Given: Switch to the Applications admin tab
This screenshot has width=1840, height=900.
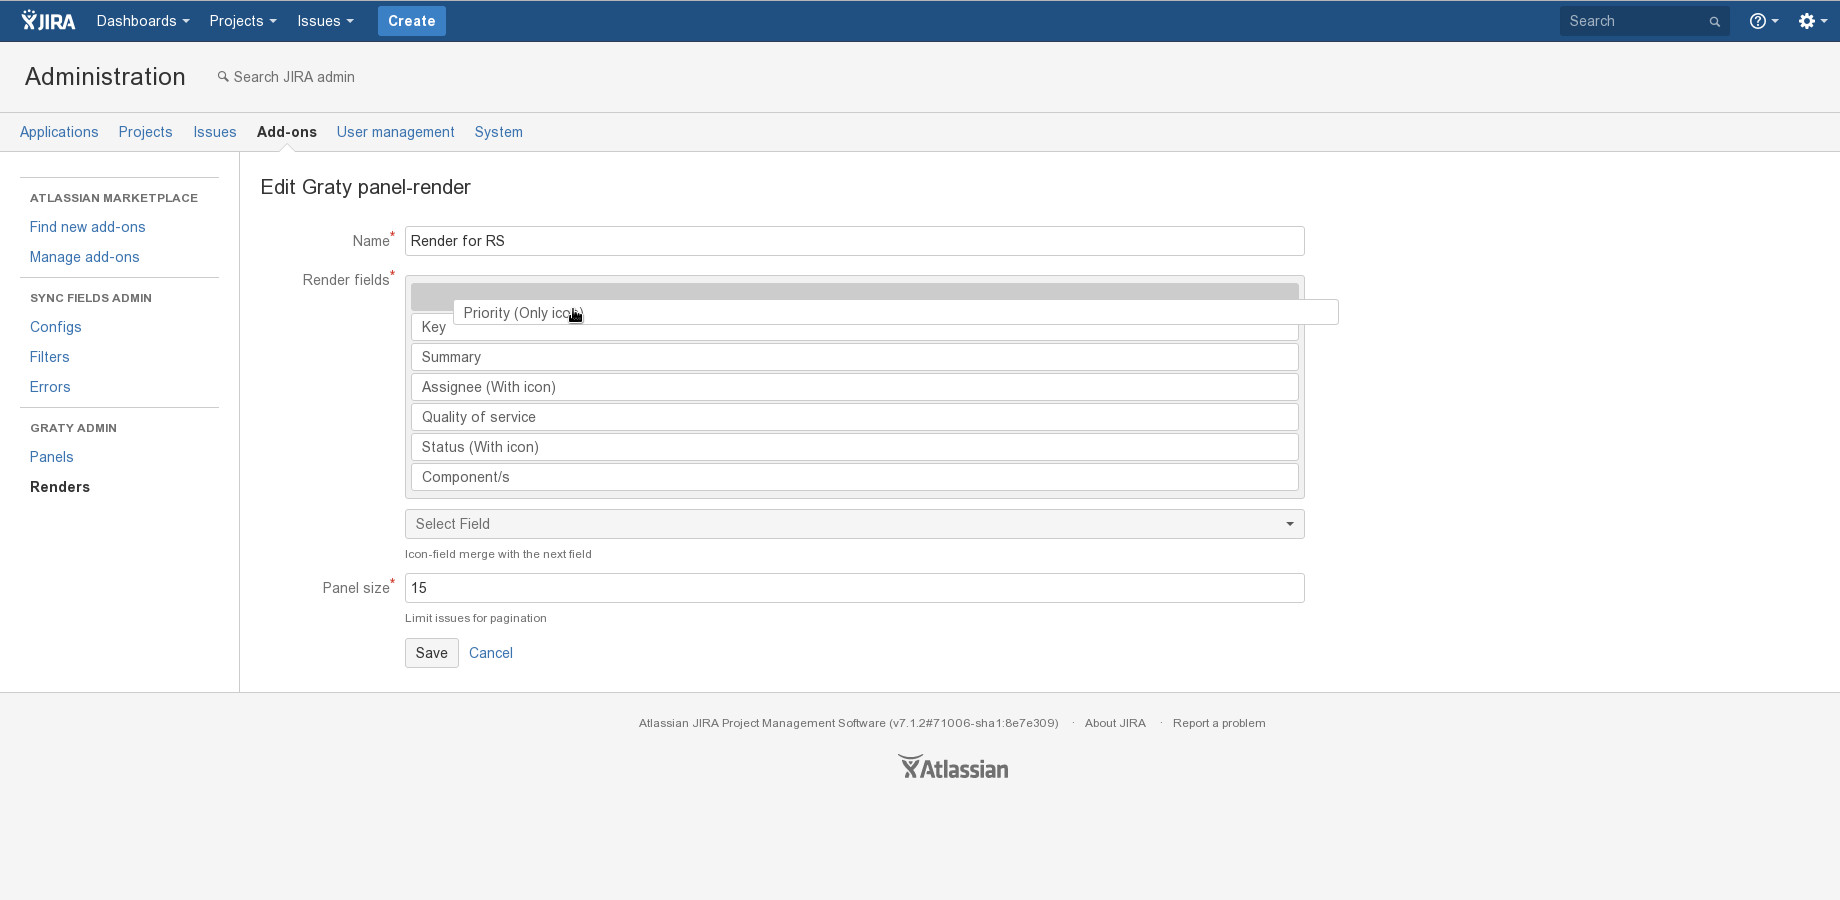Looking at the screenshot, I should tap(59, 132).
